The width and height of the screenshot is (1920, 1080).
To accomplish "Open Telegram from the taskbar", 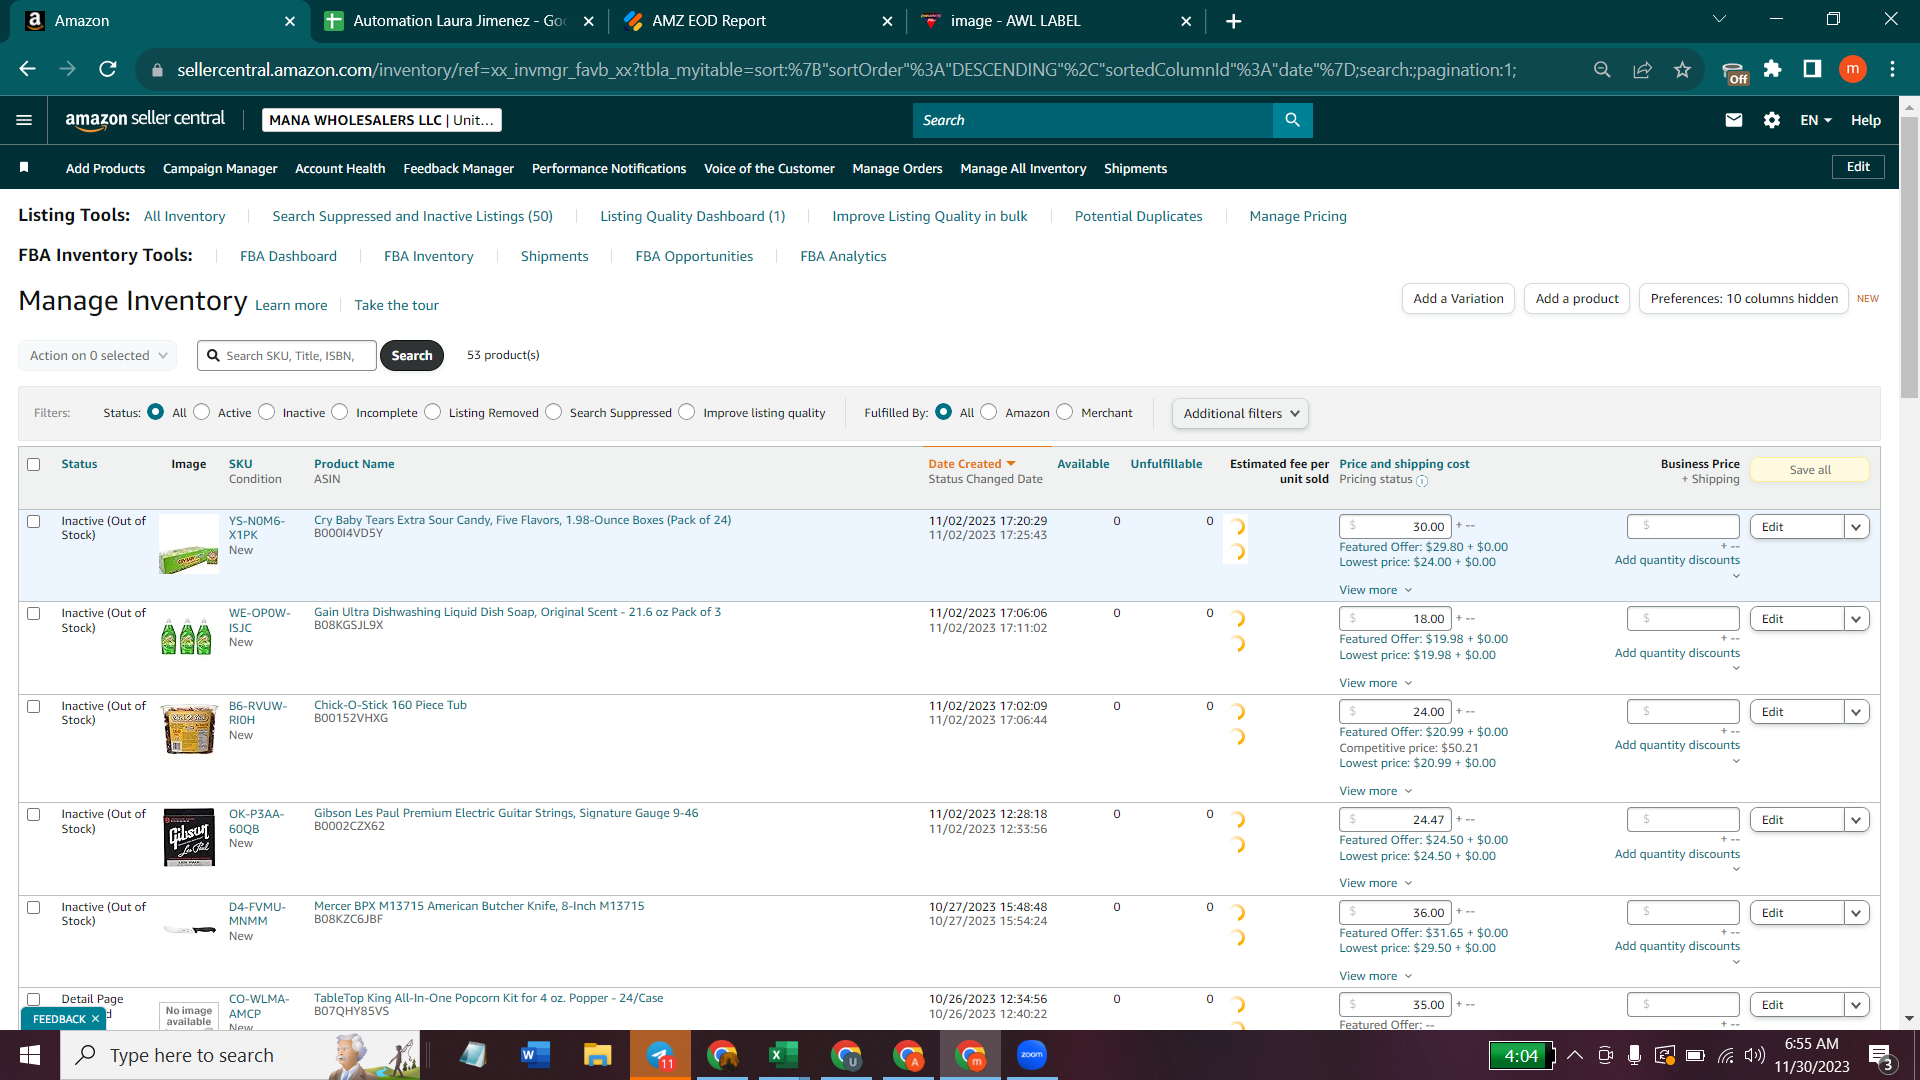I will (660, 1055).
